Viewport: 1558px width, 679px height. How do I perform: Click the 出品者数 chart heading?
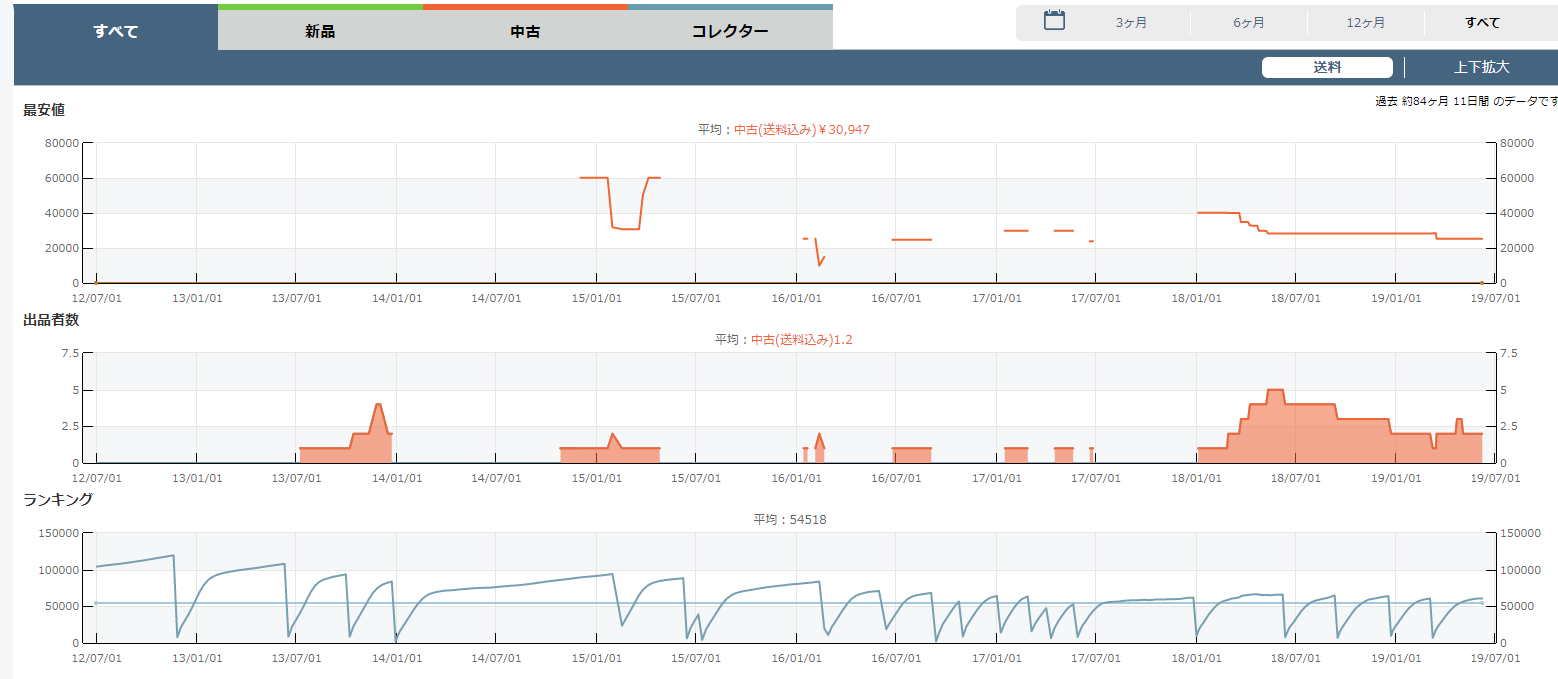click(x=51, y=320)
